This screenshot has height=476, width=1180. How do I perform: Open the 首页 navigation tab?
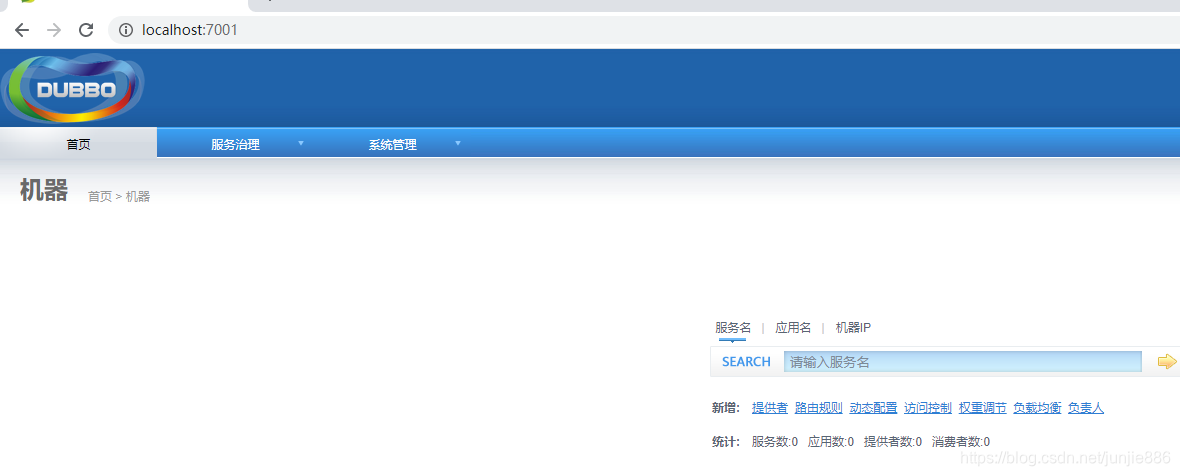(78, 144)
